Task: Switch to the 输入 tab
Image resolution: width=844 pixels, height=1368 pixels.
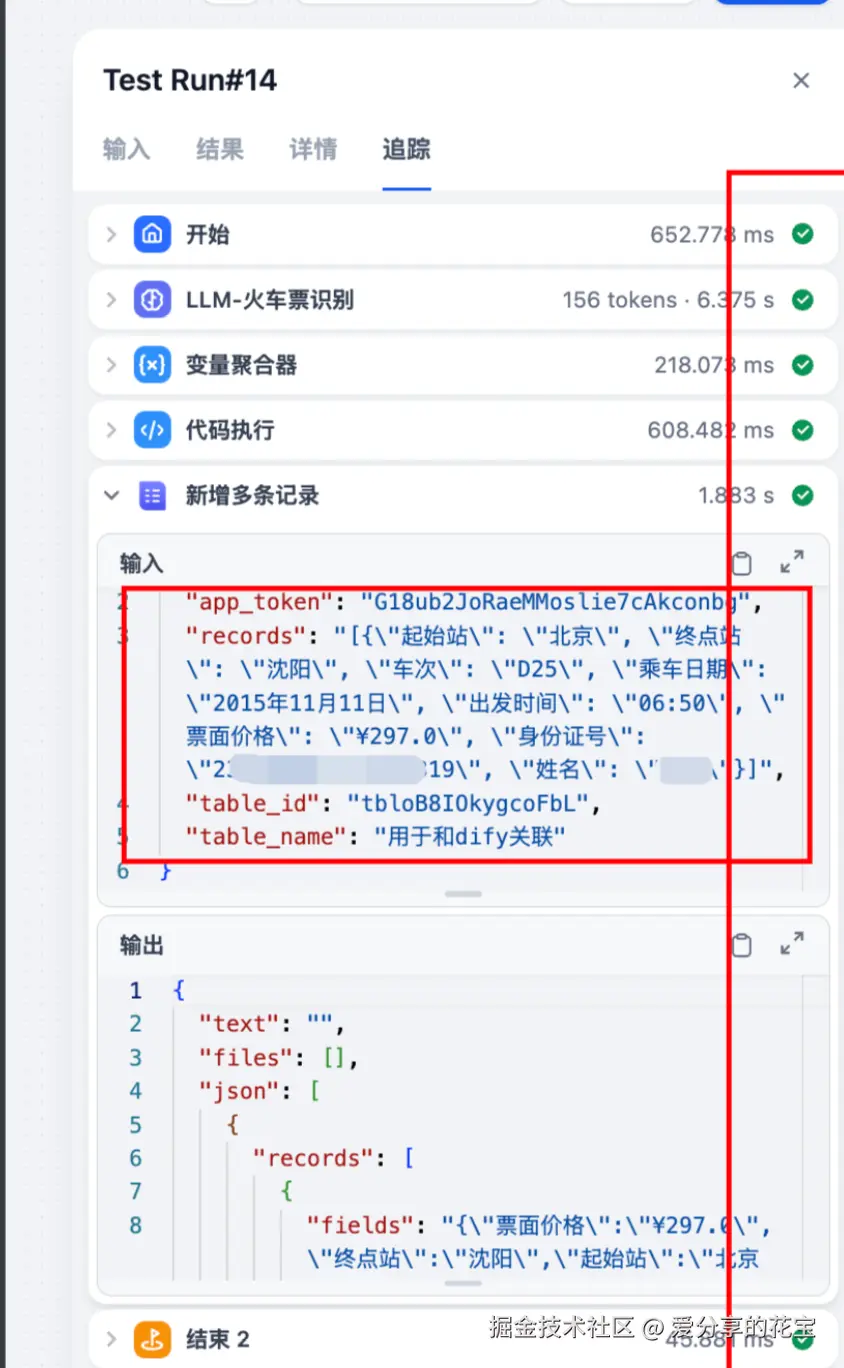Action: click(x=126, y=150)
